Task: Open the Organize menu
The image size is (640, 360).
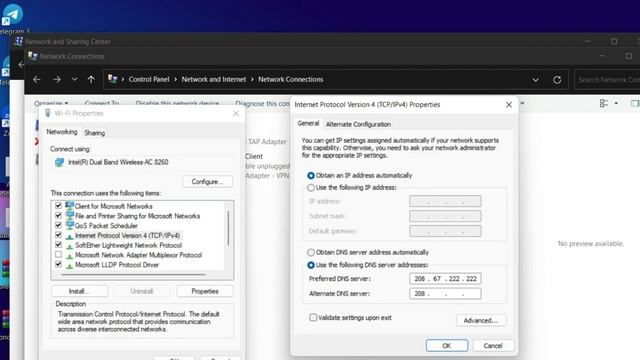Action: pos(51,103)
